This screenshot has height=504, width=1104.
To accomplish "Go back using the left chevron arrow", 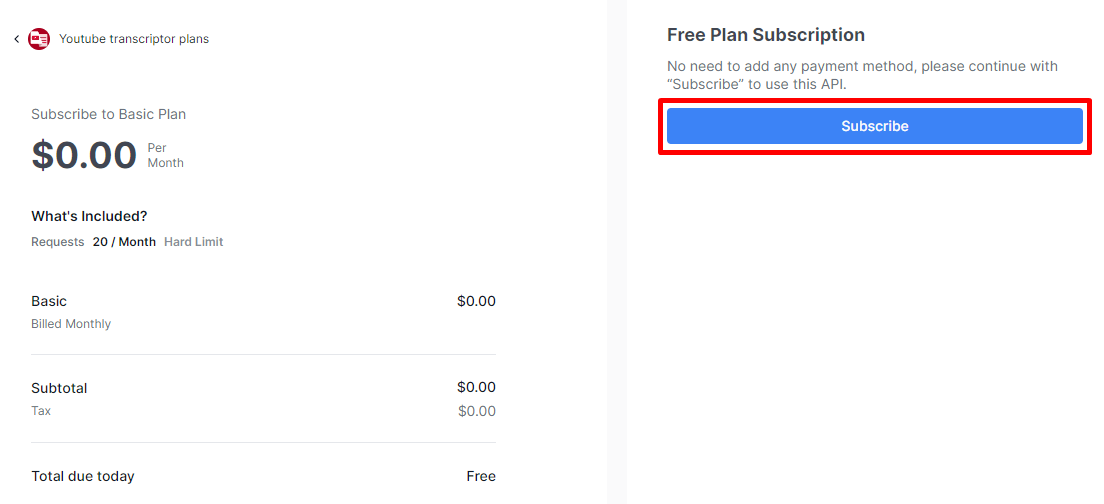I will pos(16,39).
